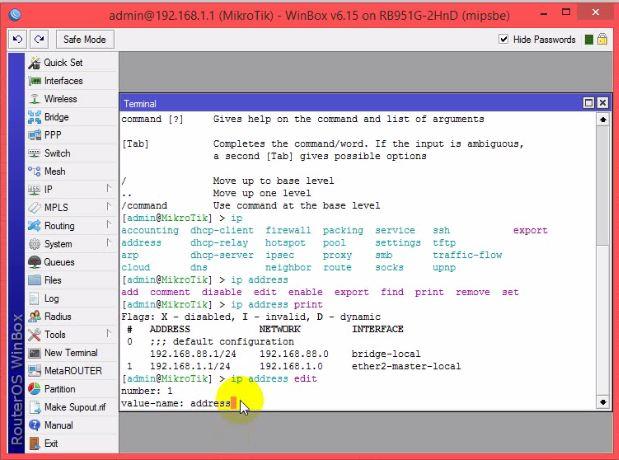619x460 pixels.
Task: Click the New Terminal monitor icon
Action: pos(34,353)
